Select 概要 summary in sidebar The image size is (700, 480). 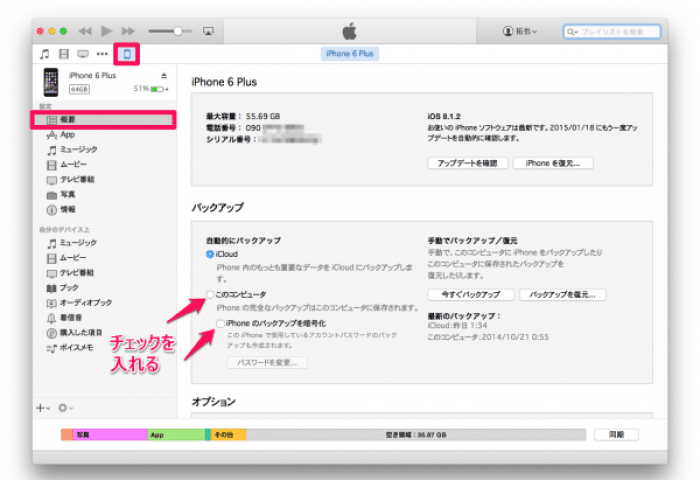(x=103, y=120)
